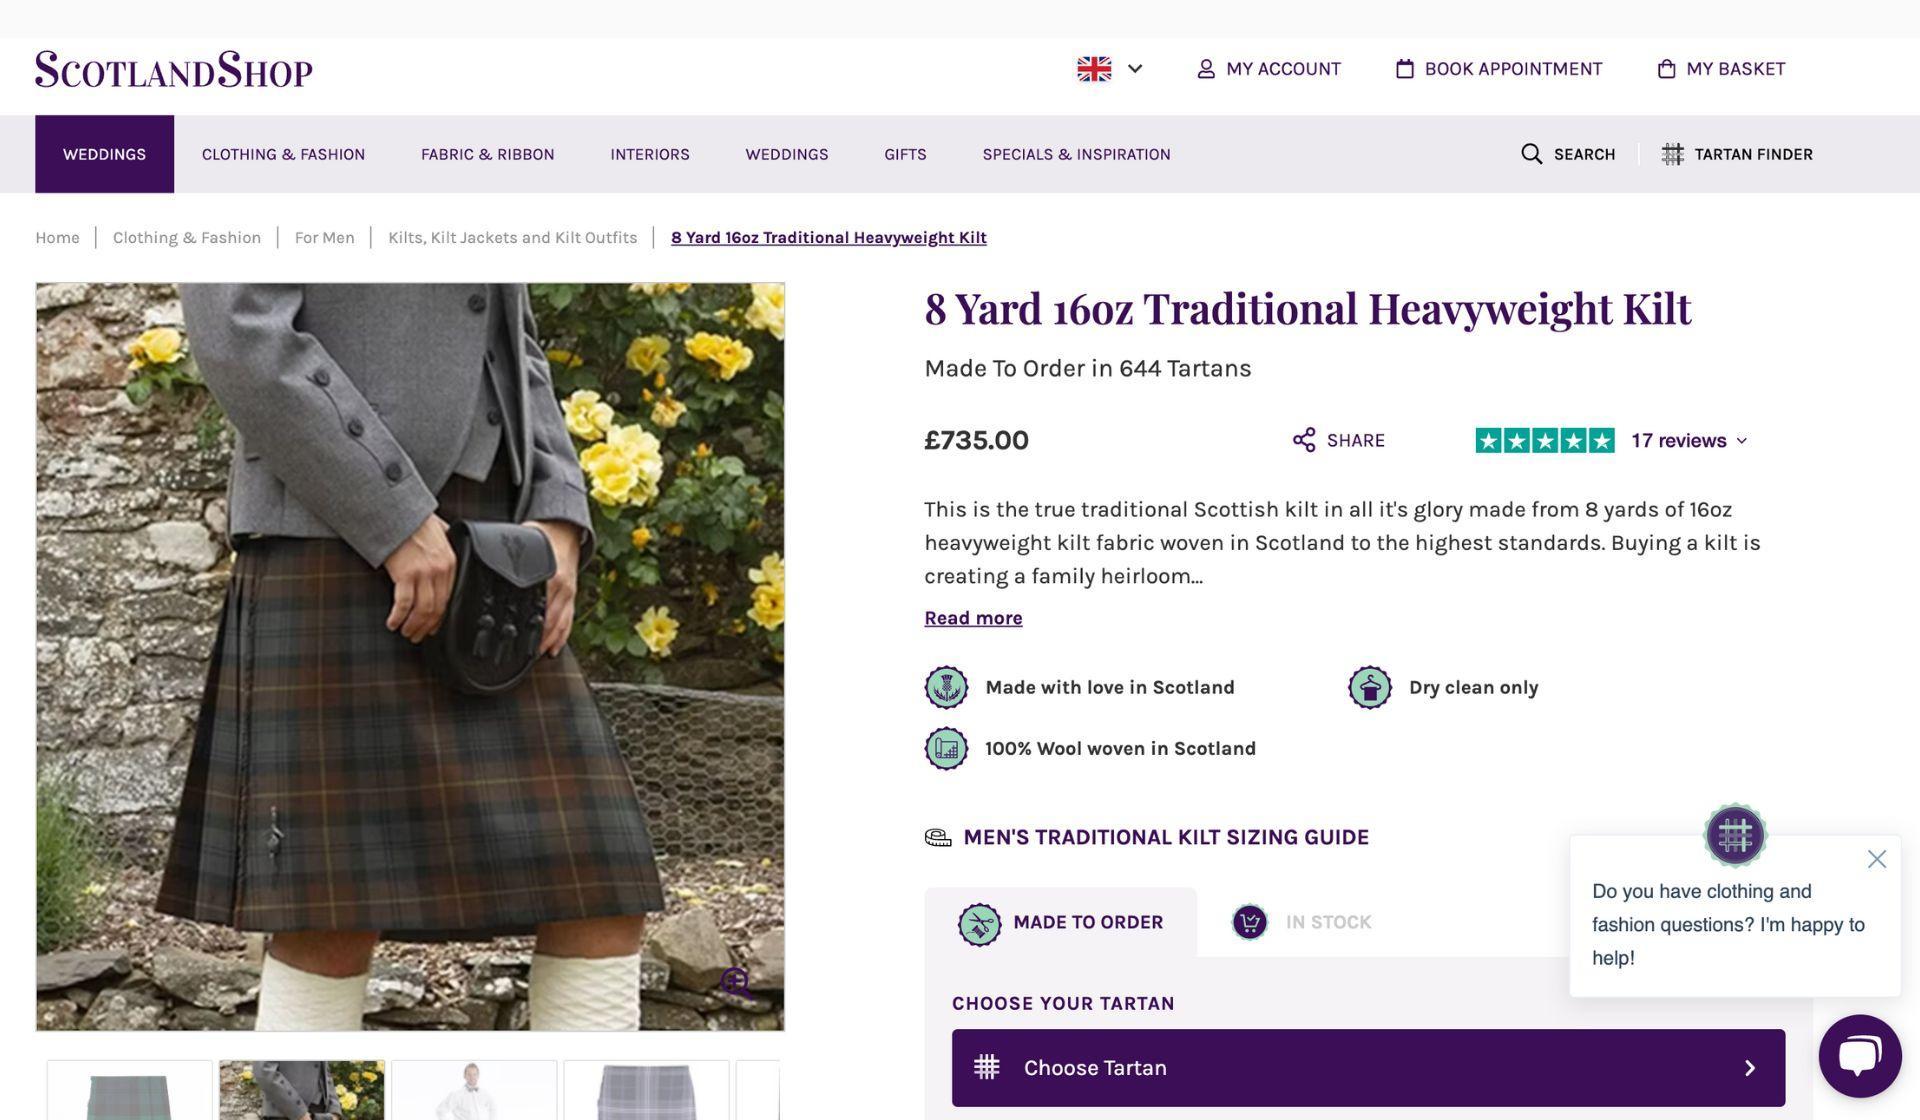Screen dimensions: 1920x1120
Task: Click the My Account person icon
Action: coord(1206,69)
